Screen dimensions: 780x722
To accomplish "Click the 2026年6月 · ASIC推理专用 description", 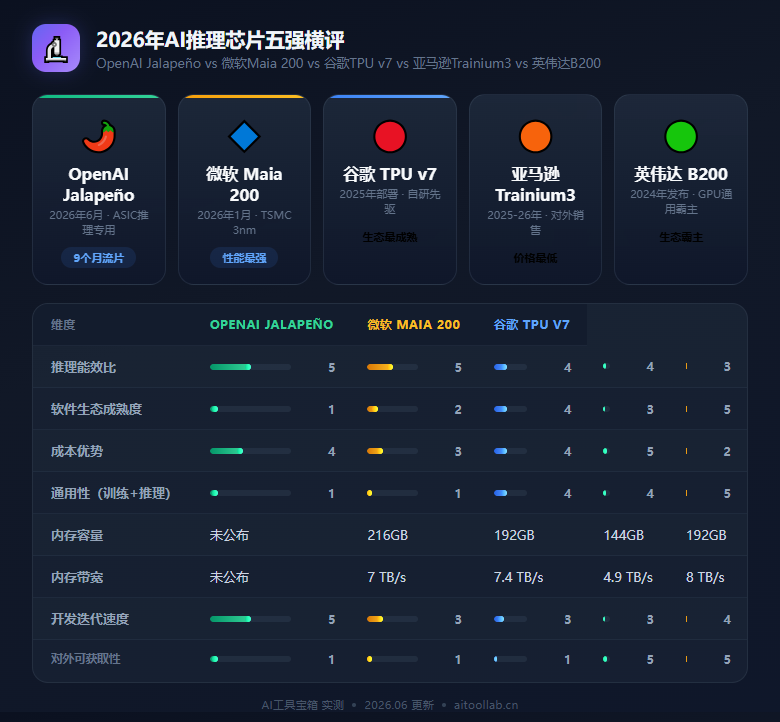I will pos(98,222).
